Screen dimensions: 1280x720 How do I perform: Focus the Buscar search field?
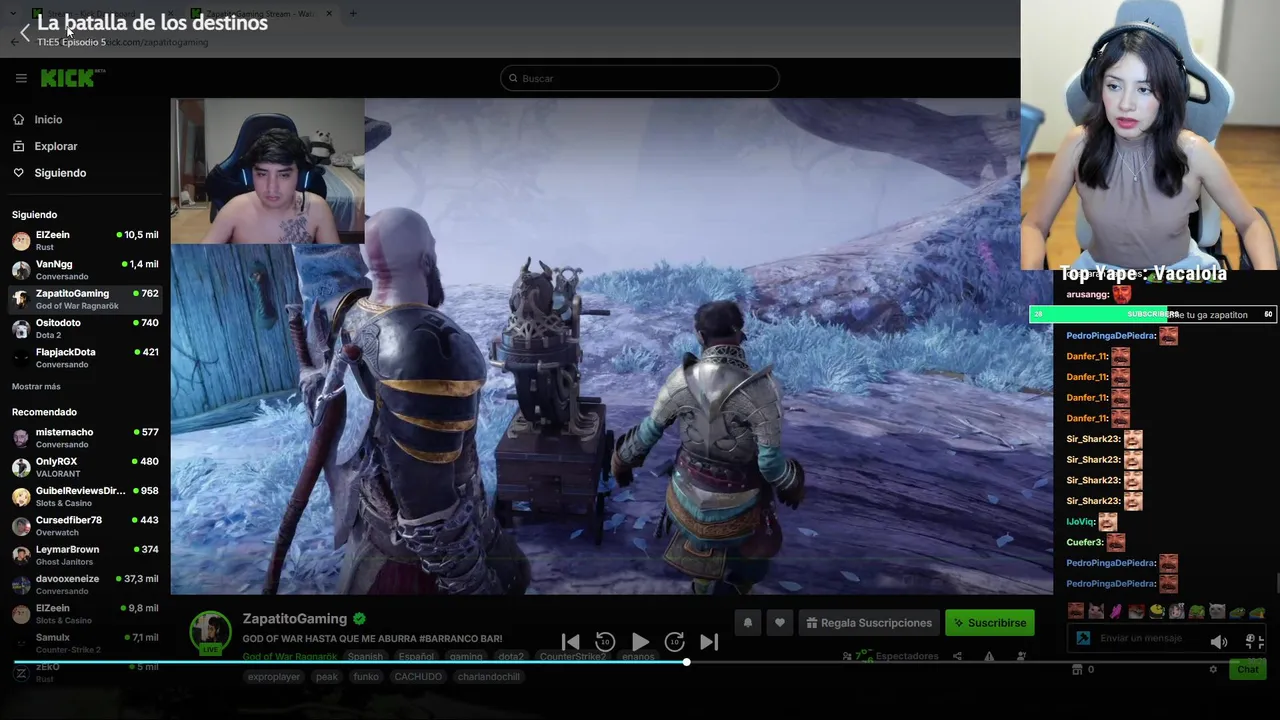point(640,78)
